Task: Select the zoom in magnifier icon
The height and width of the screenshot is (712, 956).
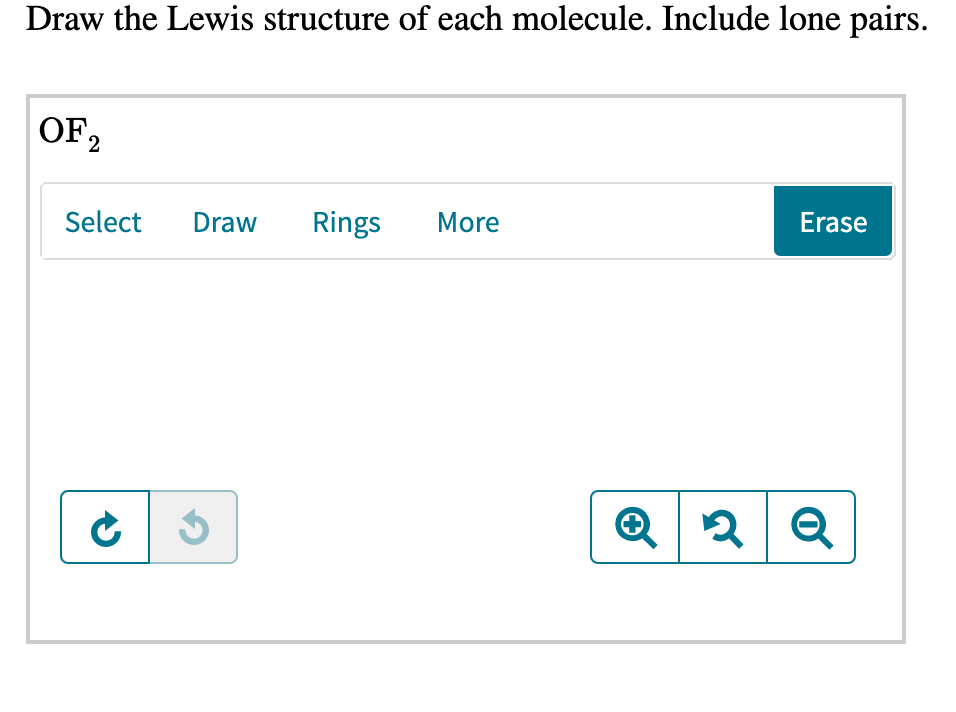Action: [x=634, y=527]
